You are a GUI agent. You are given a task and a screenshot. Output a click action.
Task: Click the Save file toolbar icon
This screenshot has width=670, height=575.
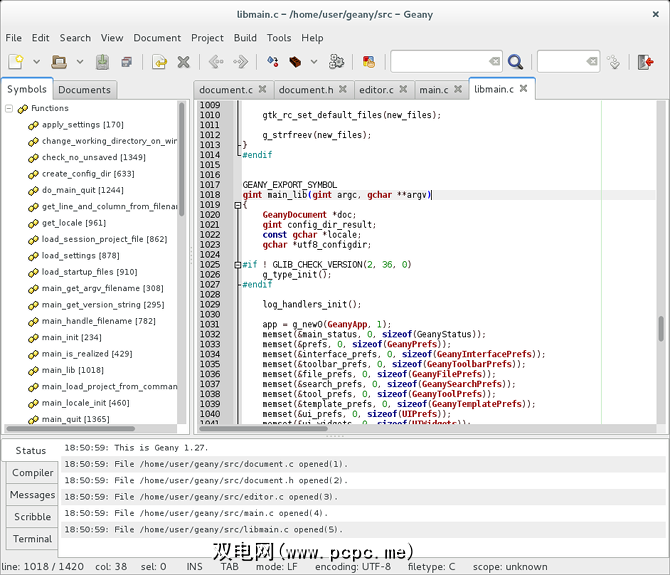pos(102,62)
